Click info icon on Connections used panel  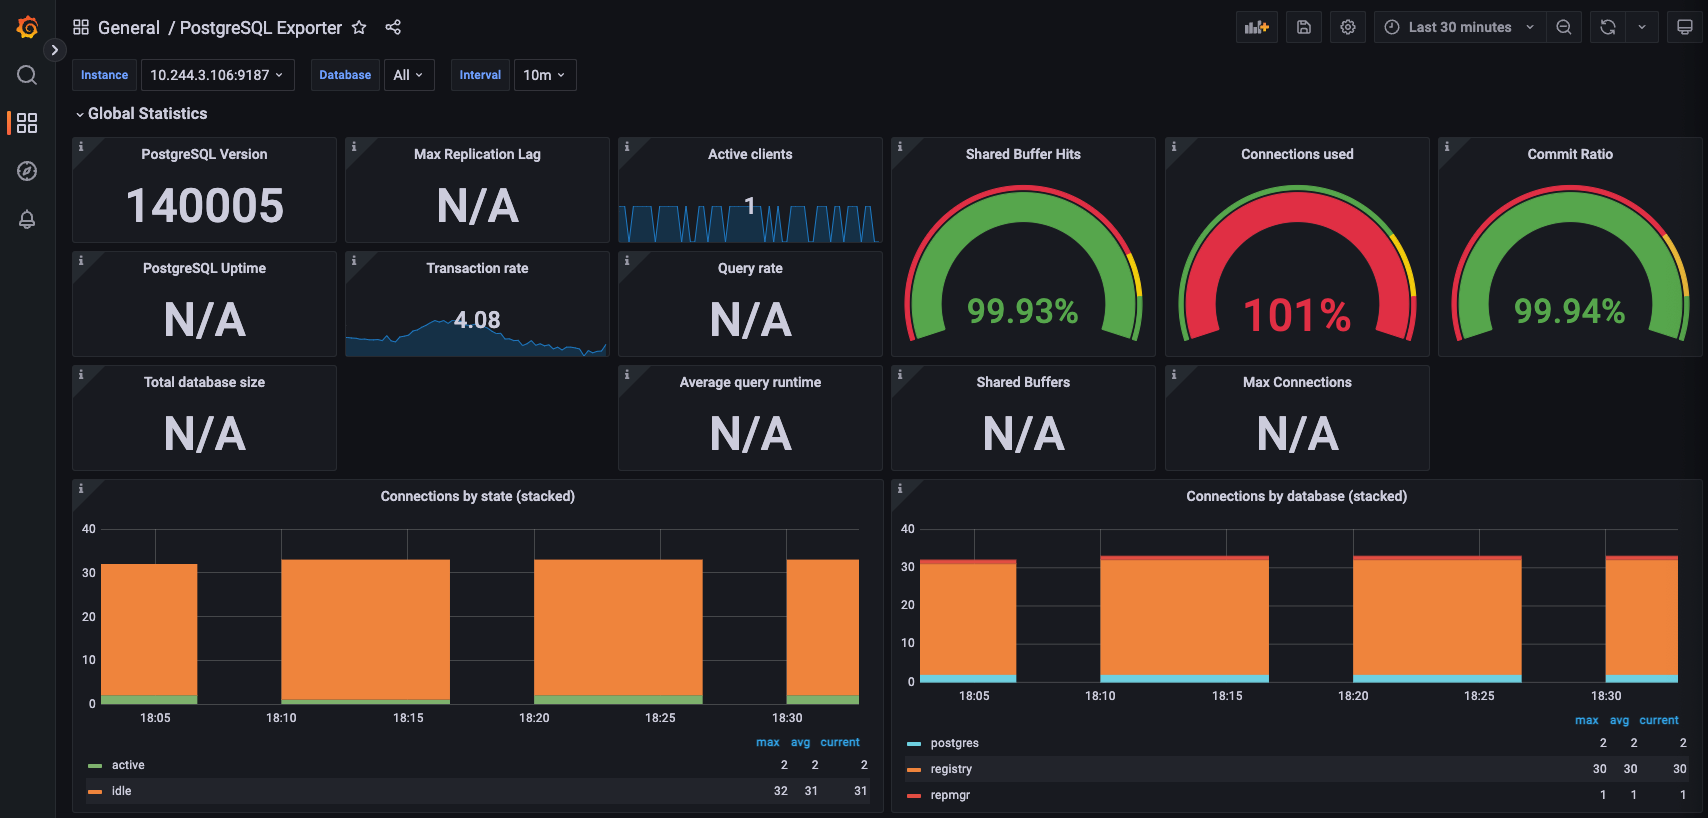click(1174, 146)
